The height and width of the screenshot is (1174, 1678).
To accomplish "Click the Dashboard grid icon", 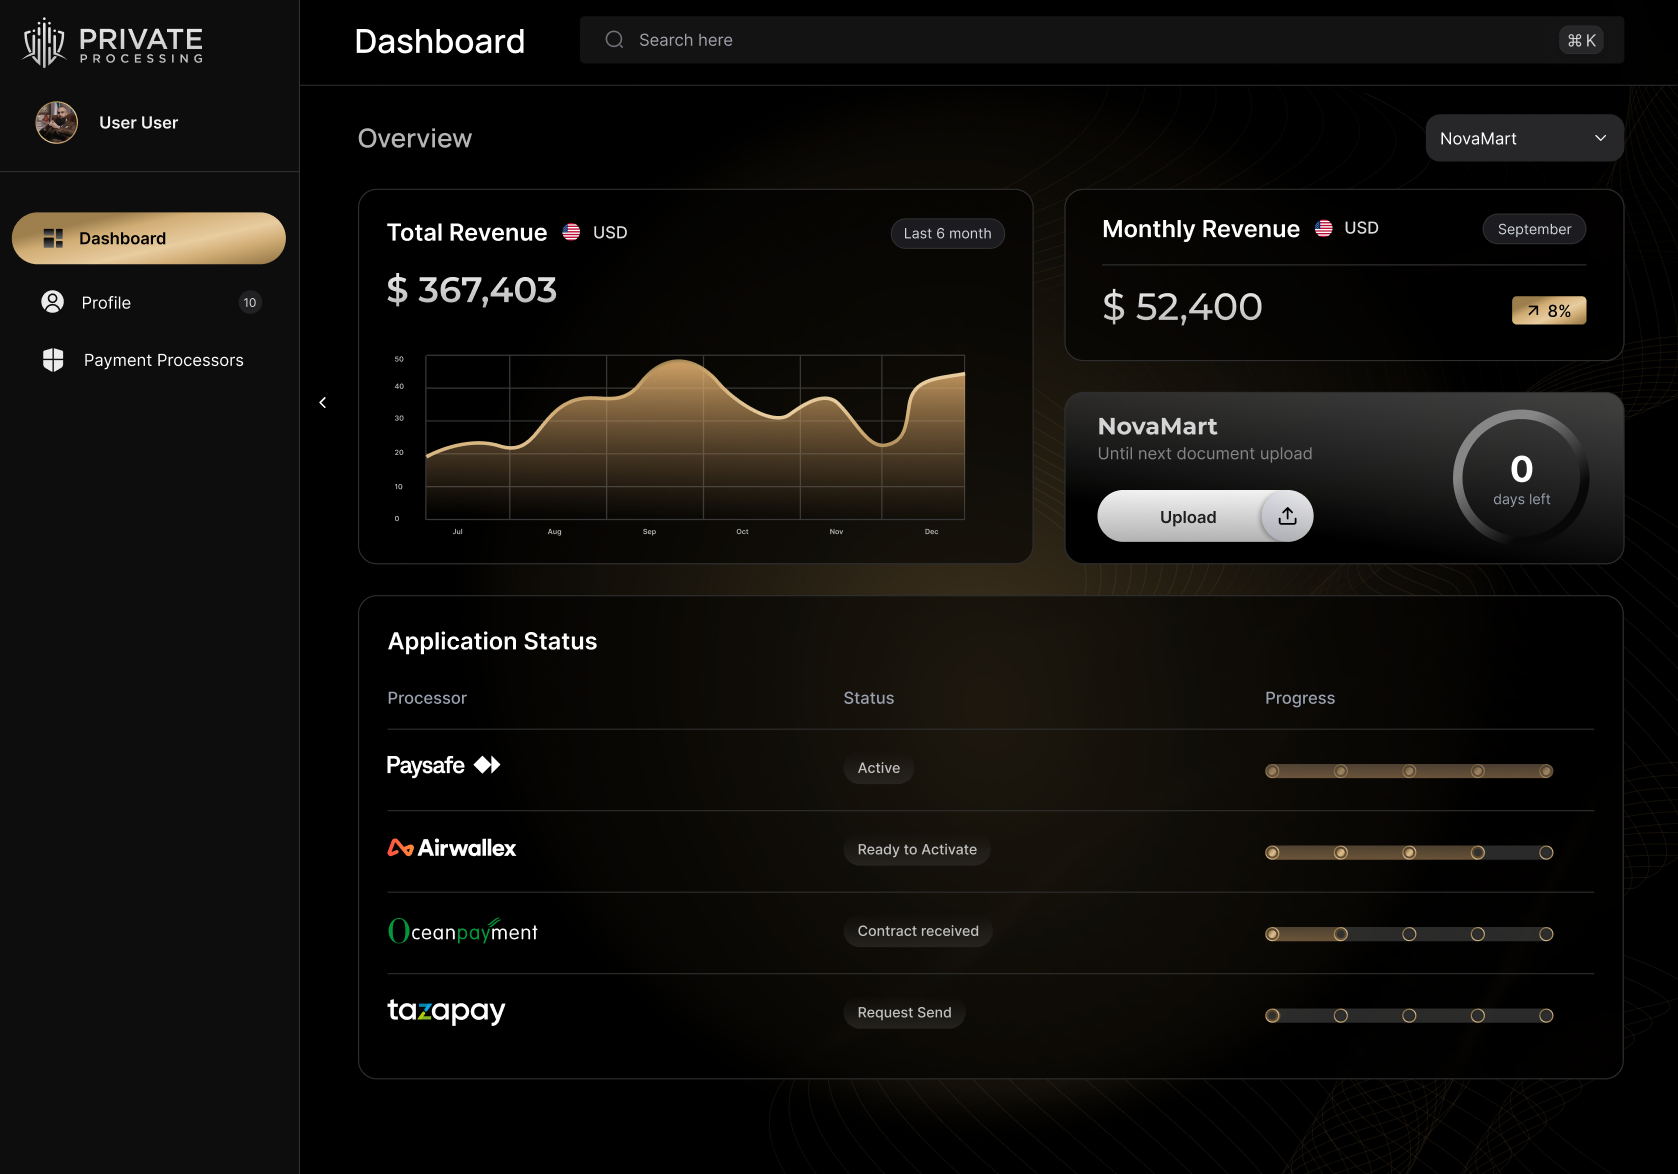I will [x=54, y=238].
